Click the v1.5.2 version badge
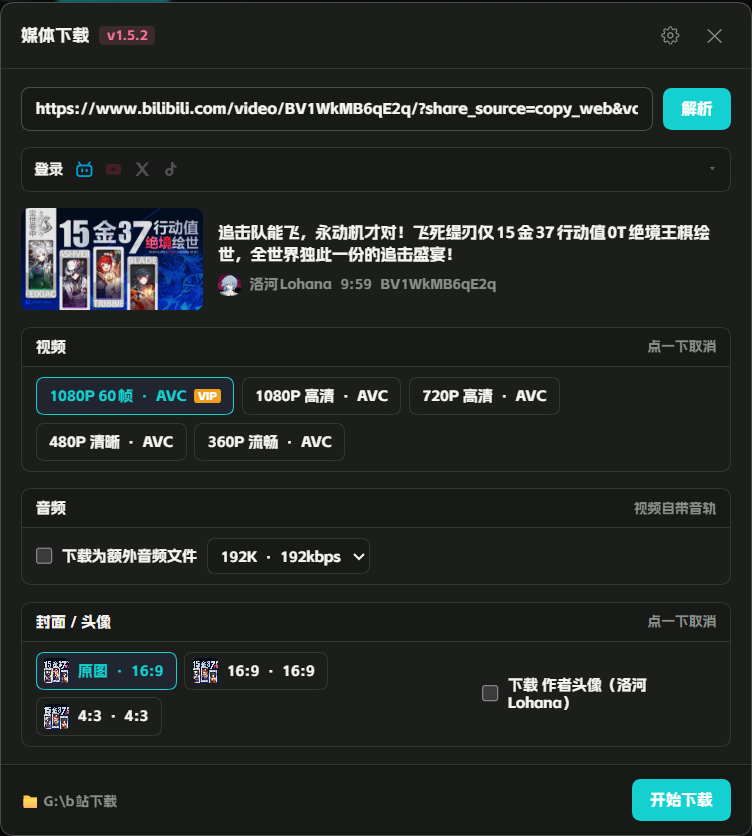Screen dimensions: 752x836 pyautogui.click(x=127, y=36)
